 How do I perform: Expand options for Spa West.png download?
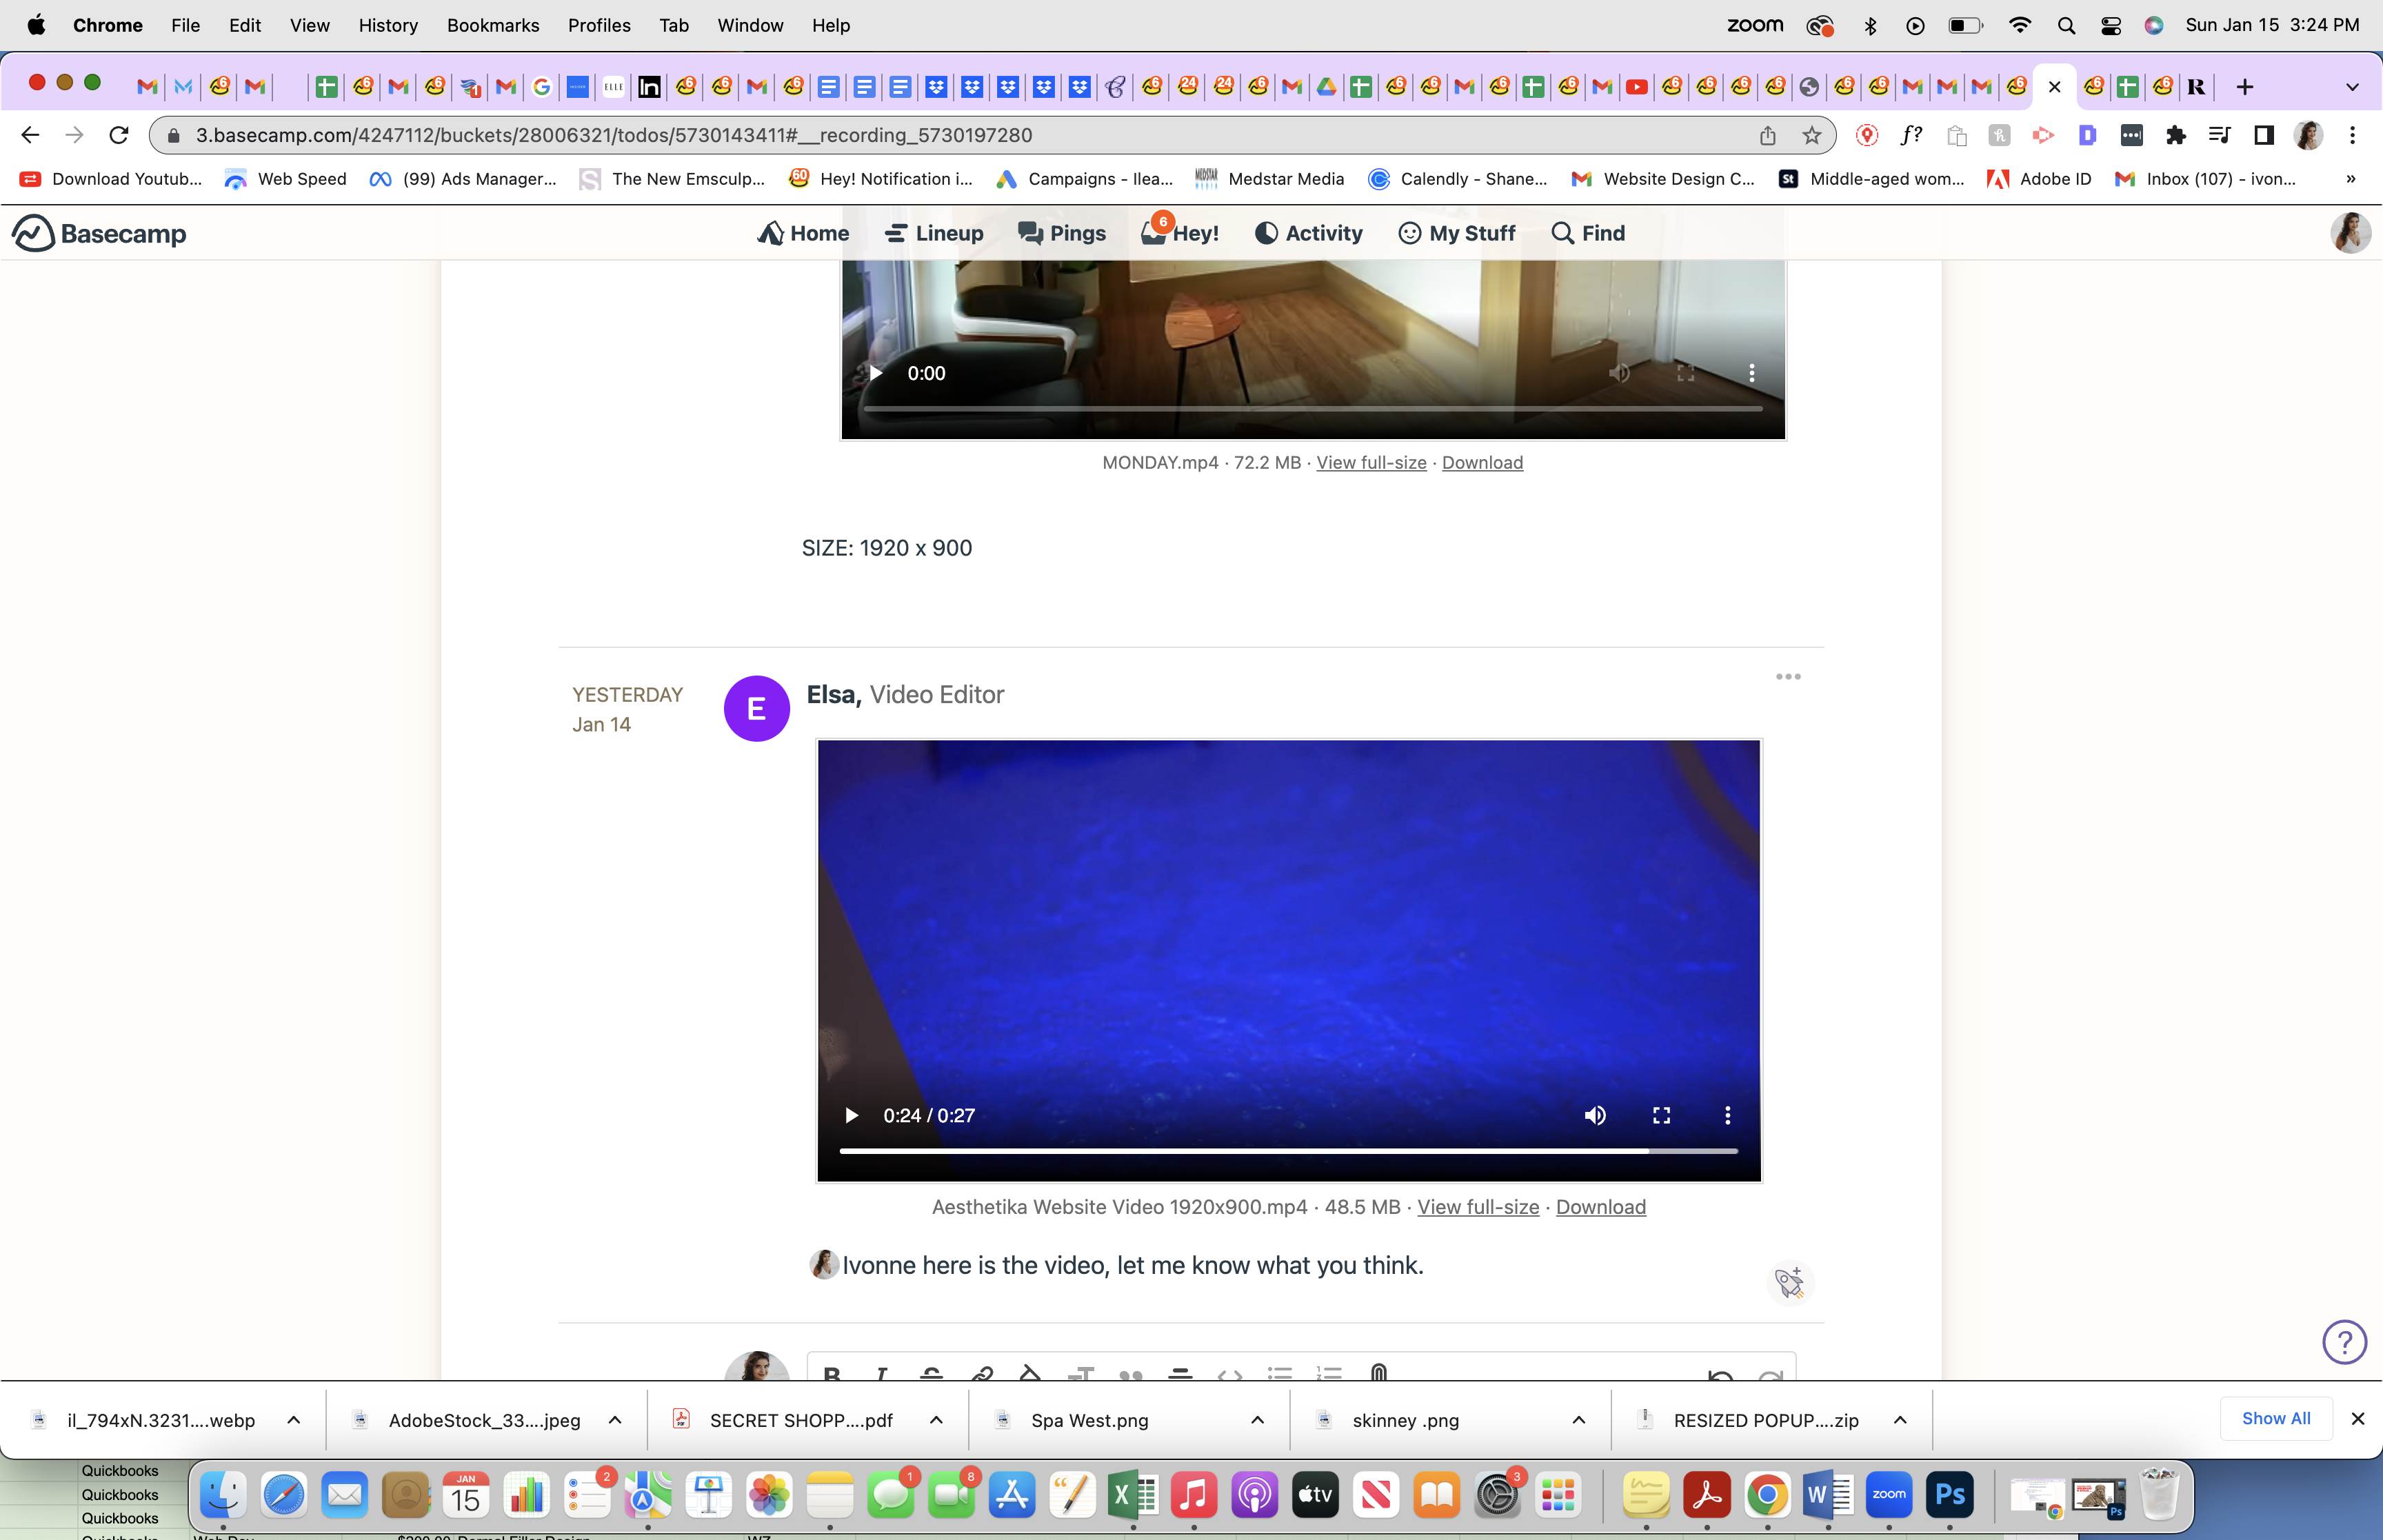[x=1257, y=1420]
